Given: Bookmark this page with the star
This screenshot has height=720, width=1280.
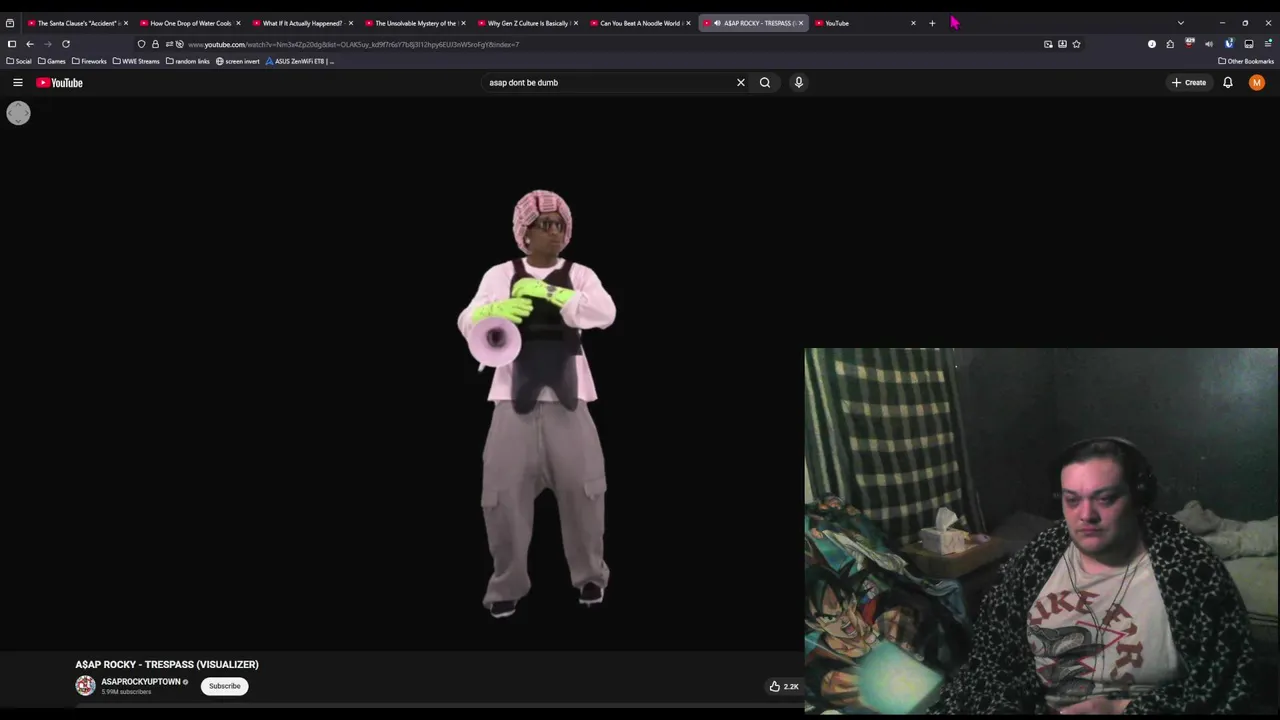Looking at the screenshot, I should 1076,44.
